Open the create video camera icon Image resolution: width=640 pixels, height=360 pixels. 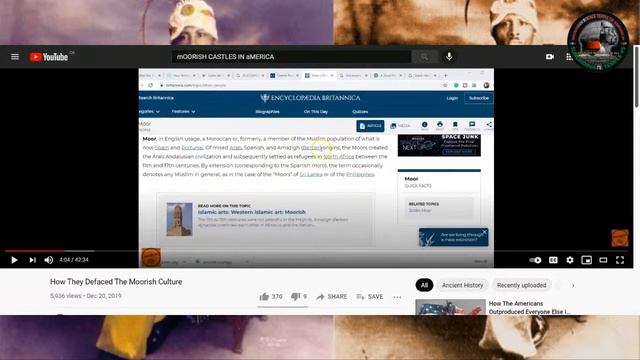pyautogui.click(x=550, y=57)
